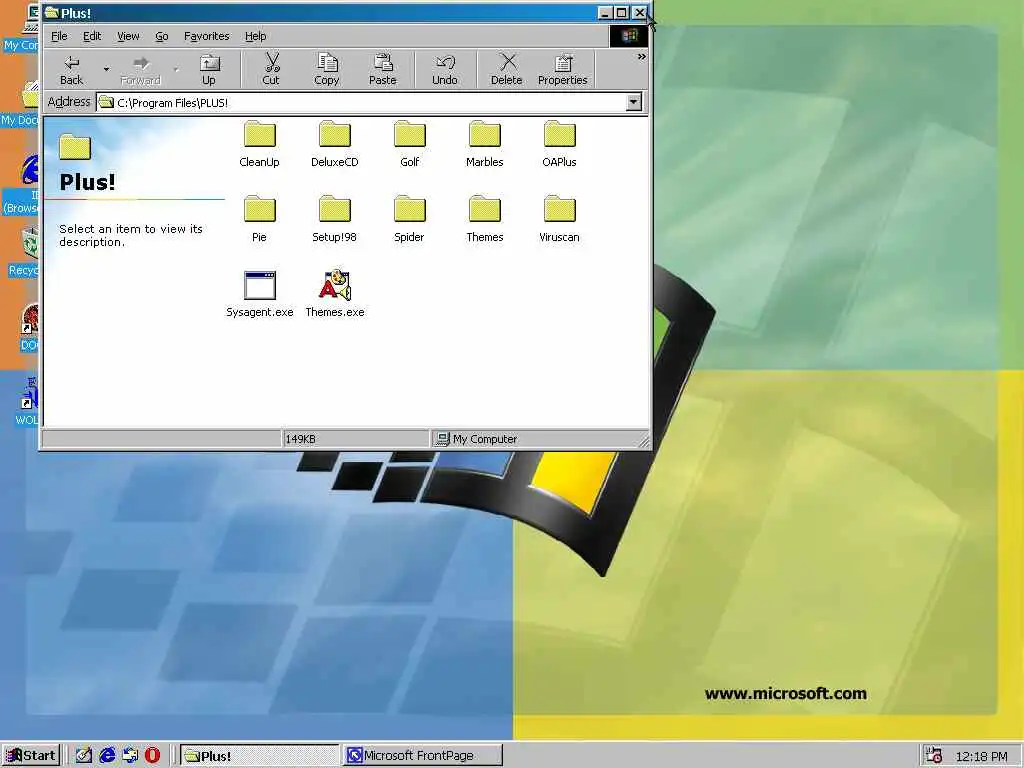Image resolution: width=1024 pixels, height=768 pixels.
Task: Select the CleanUp folder
Action: click(x=259, y=144)
